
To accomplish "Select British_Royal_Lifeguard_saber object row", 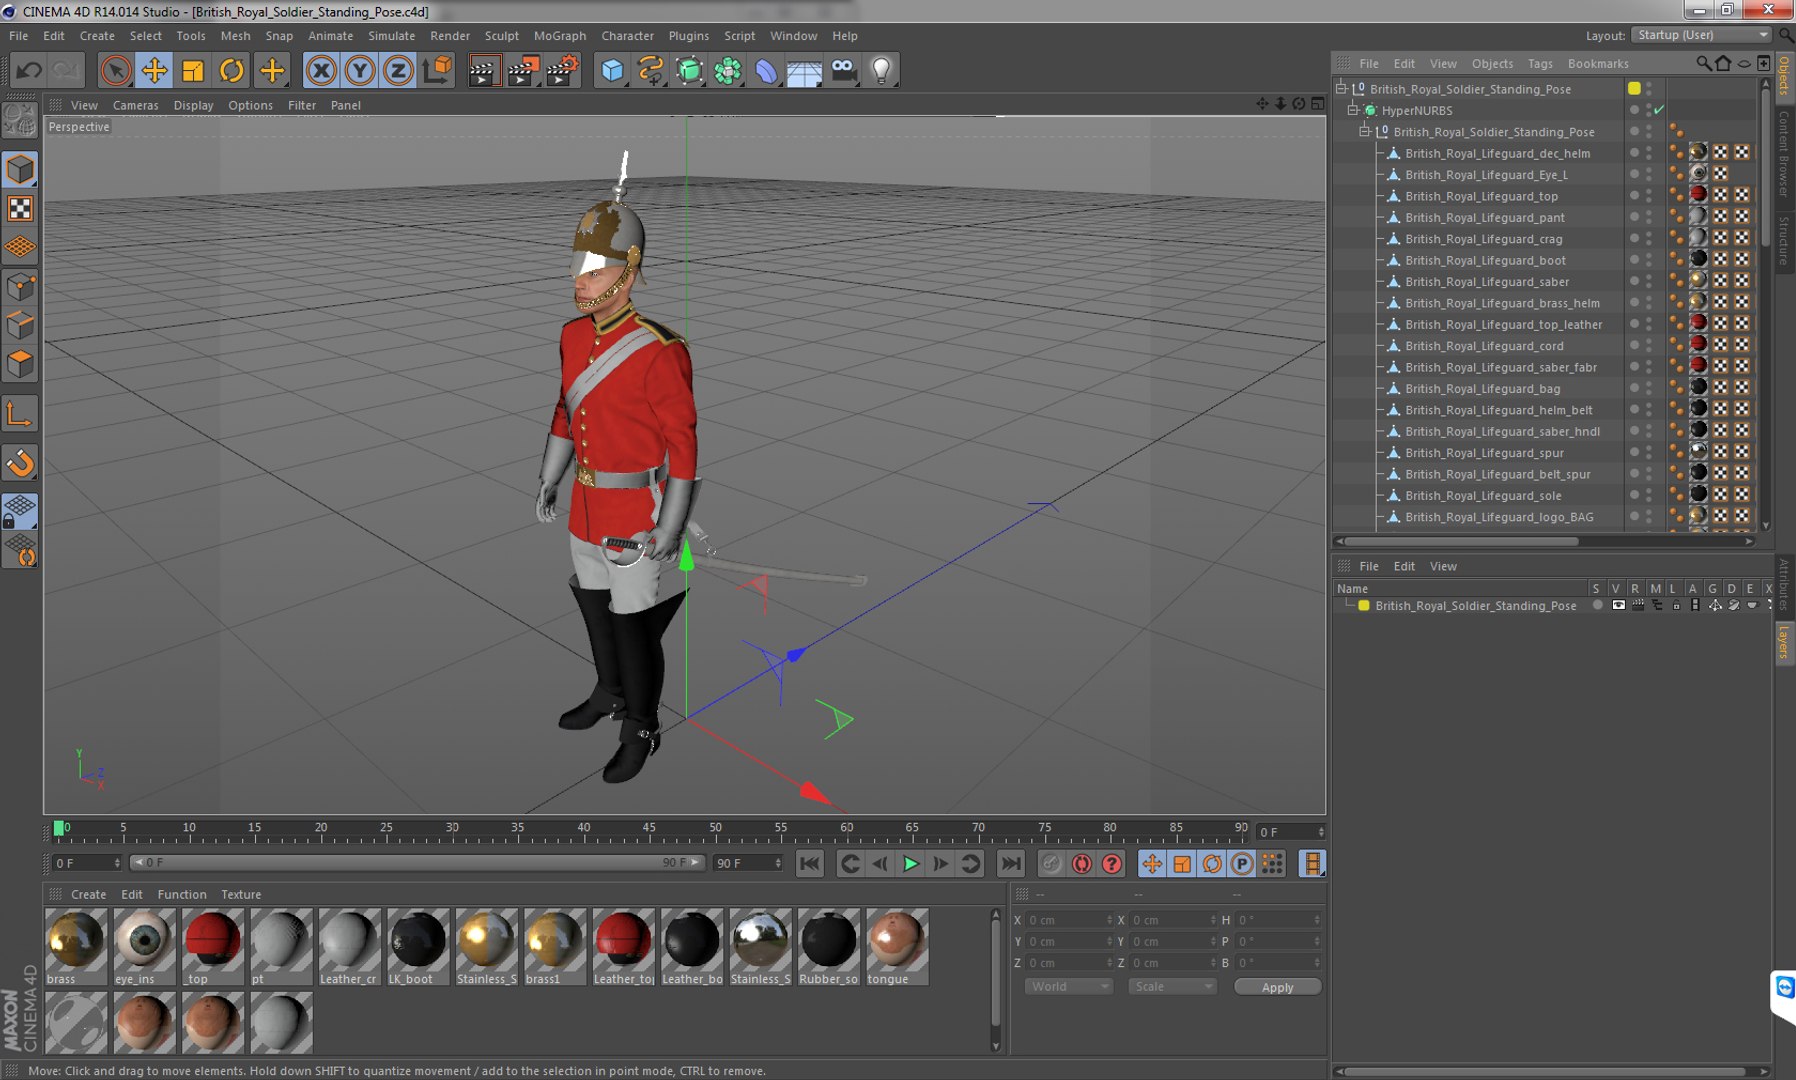I will 1487,282.
